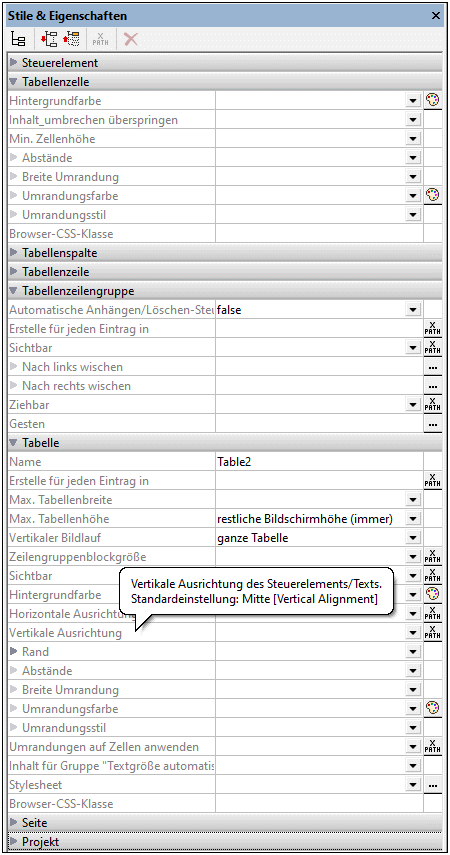Open ellipsis button for Stylesheet
450x855 pixels.
tap(433, 785)
